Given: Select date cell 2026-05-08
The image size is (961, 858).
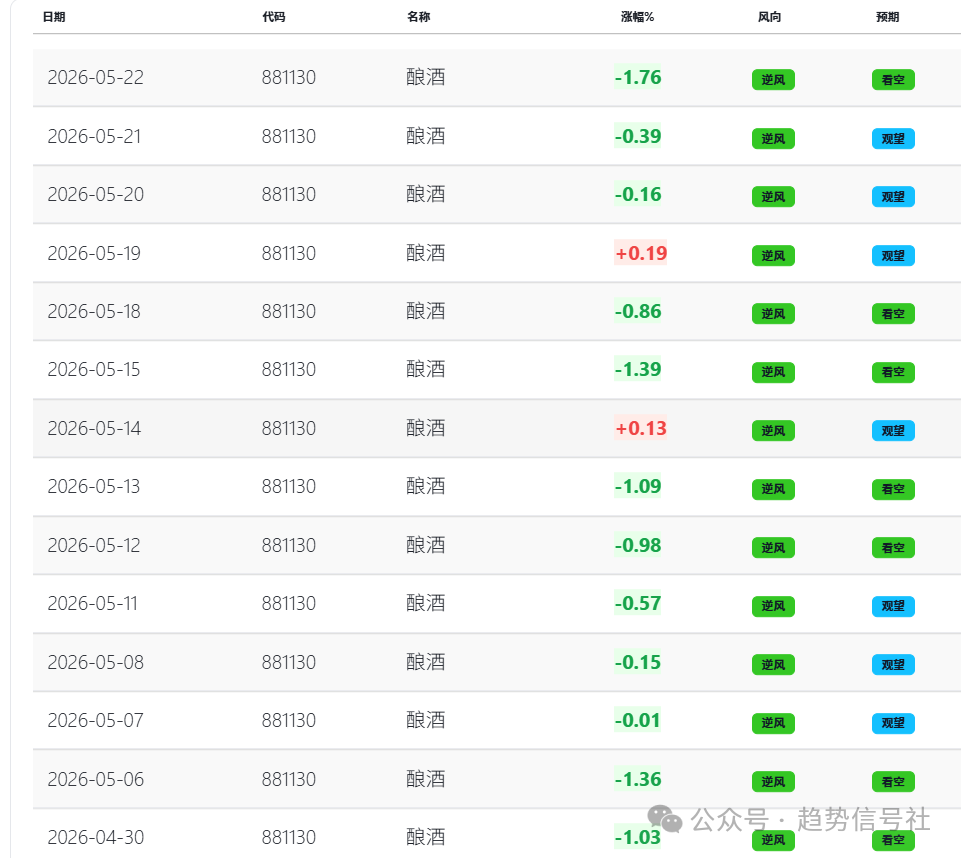Looking at the screenshot, I should coord(96,662).
